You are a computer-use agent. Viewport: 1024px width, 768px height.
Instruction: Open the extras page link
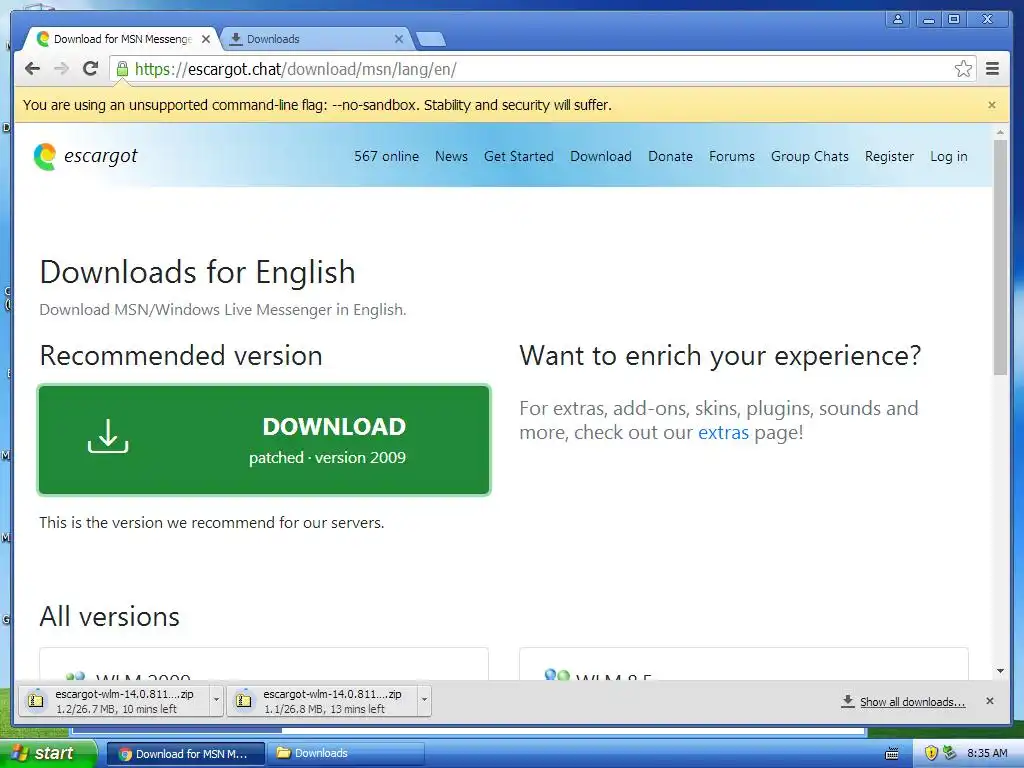[723, 432]
